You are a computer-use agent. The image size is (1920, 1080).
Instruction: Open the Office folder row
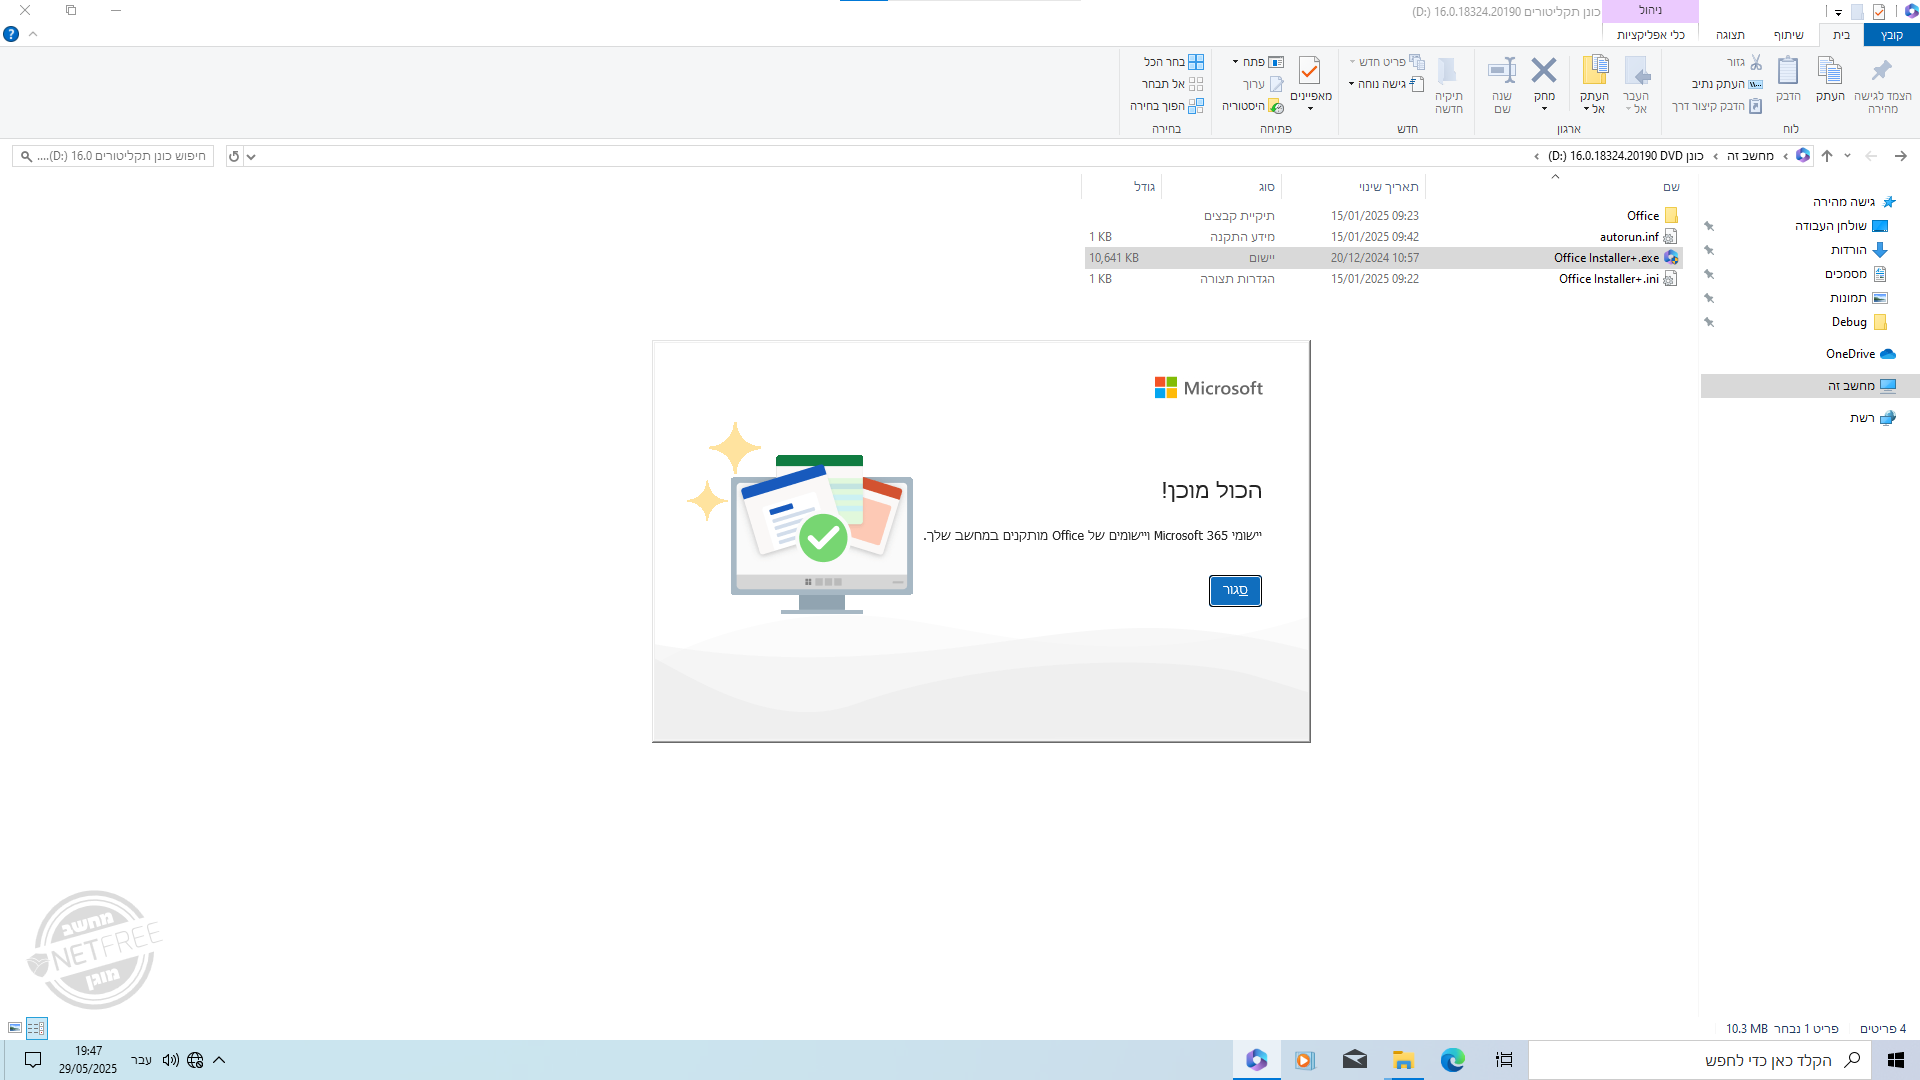click(x=1383, y=216)
